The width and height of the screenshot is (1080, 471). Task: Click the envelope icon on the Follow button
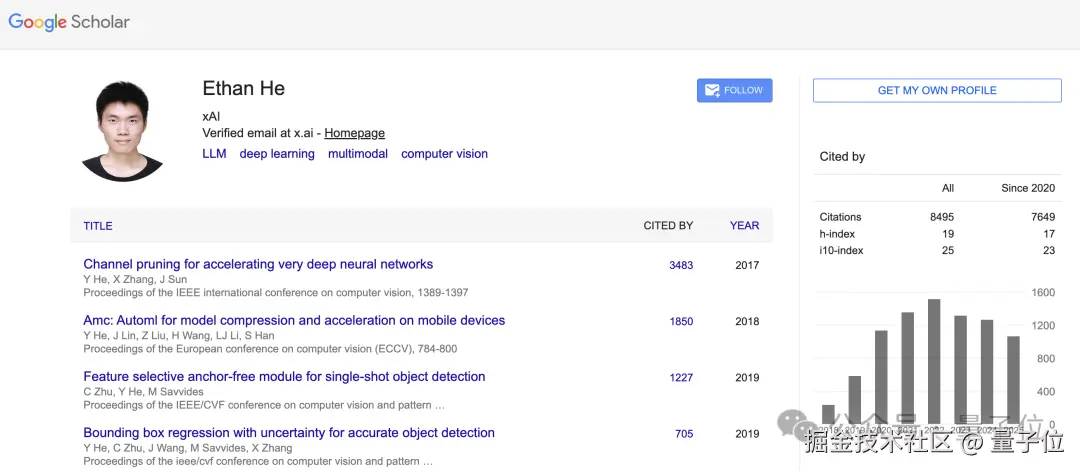pos(712,90)
